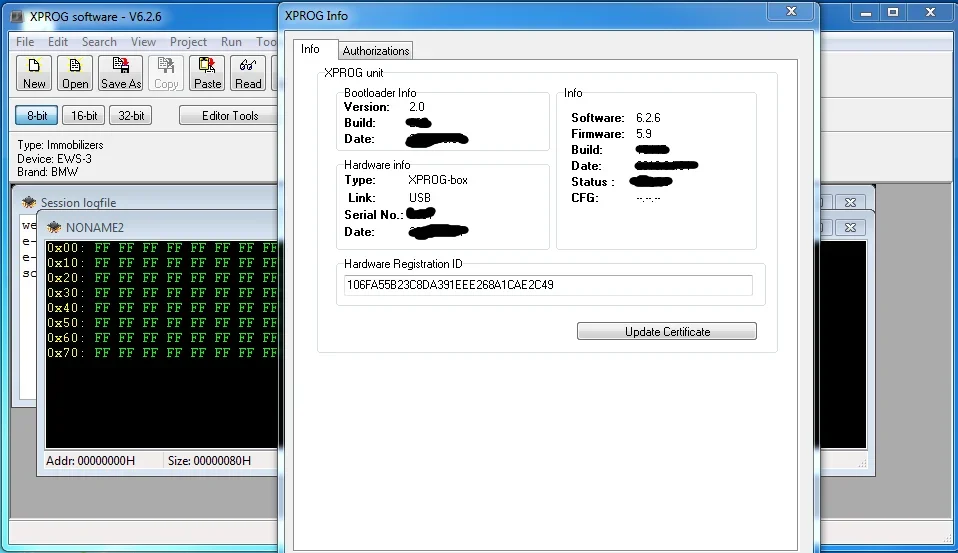Click the Device: EWS-3 label
Image resolution: width=958 pixels, height=553 pixels.
[54, 159]
